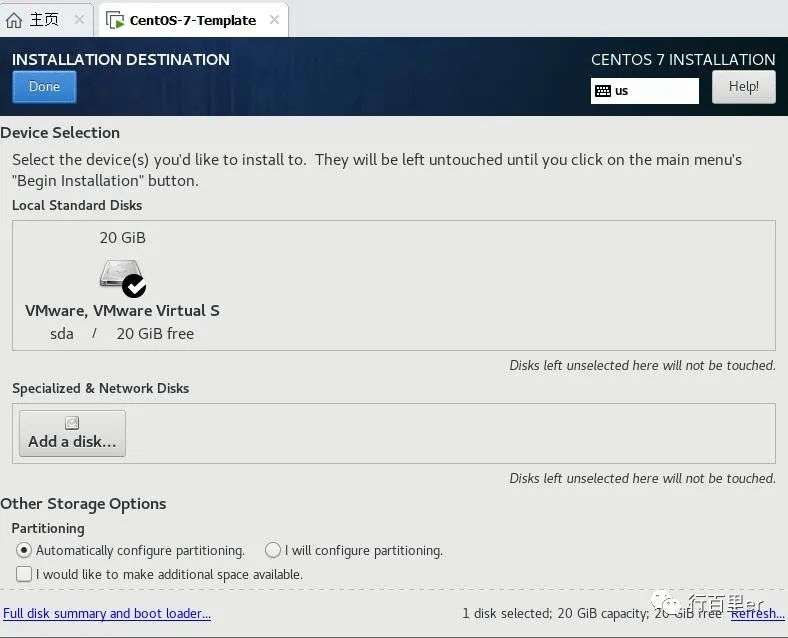Screen dimensions: 788x638
Task: Click the blue Done button
Action: pos(44,87)
